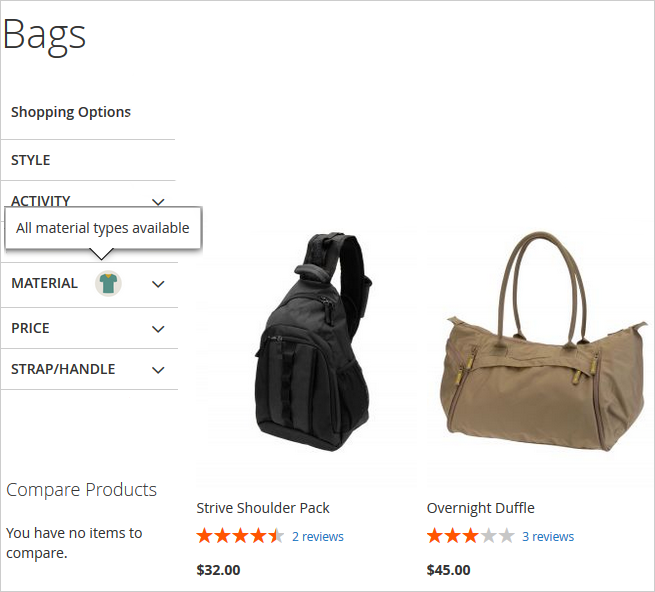Click the $32.00 price label
This screenshot has height=592, width=655.
point(218,570)
